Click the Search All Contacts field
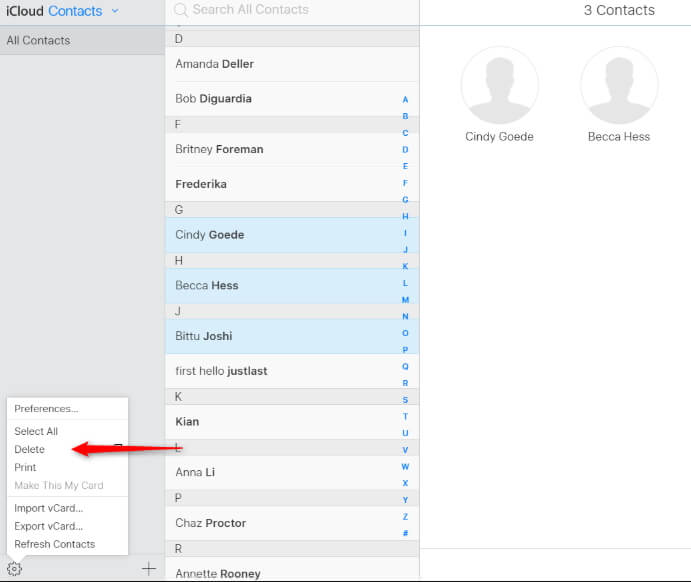This screenshot has height=582, width=691. pyautogui.click(x=293, y=10)
